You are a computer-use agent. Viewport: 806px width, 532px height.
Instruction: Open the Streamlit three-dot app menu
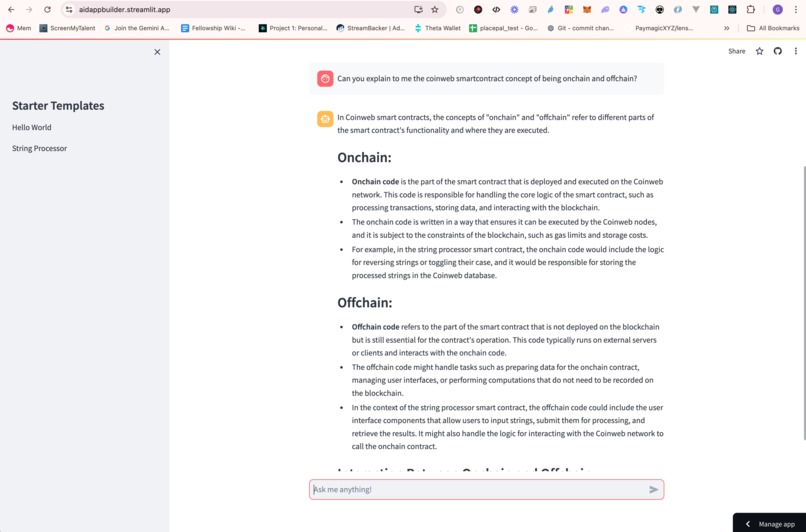click(x=796, y=51)
